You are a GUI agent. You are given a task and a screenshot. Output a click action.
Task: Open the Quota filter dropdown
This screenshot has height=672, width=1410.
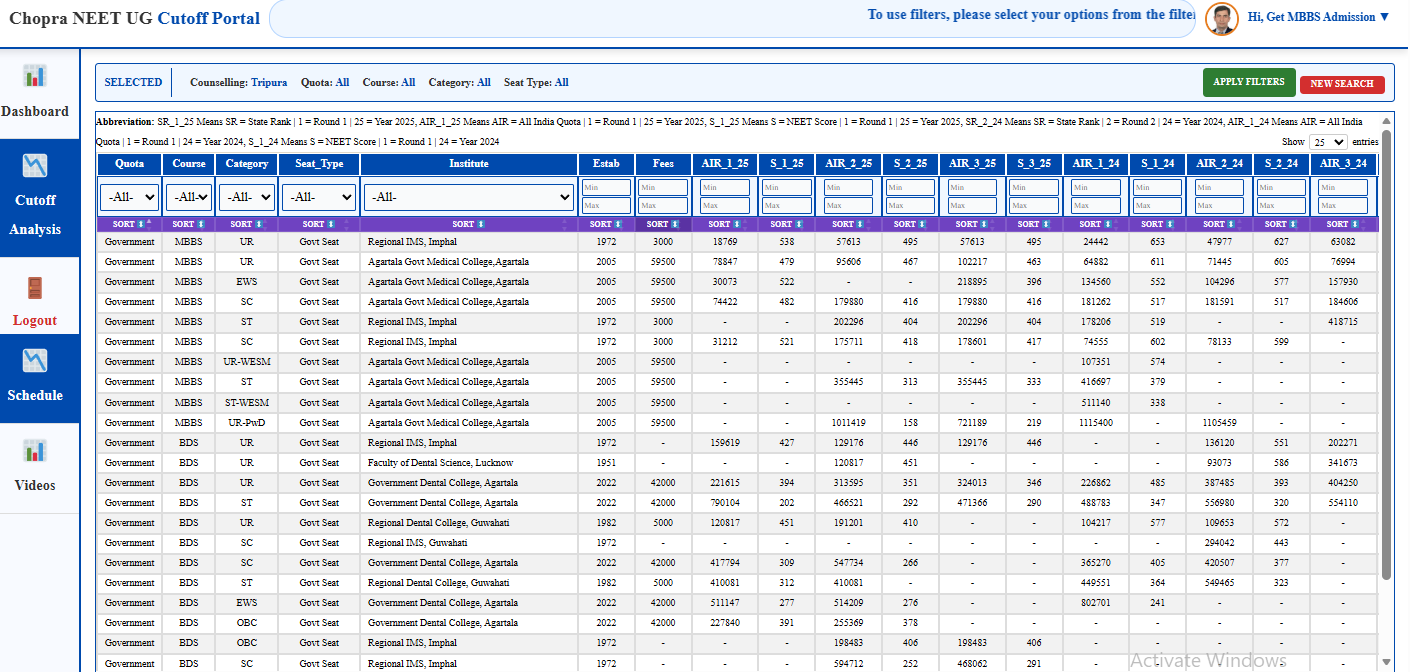[x=129, y=197]
